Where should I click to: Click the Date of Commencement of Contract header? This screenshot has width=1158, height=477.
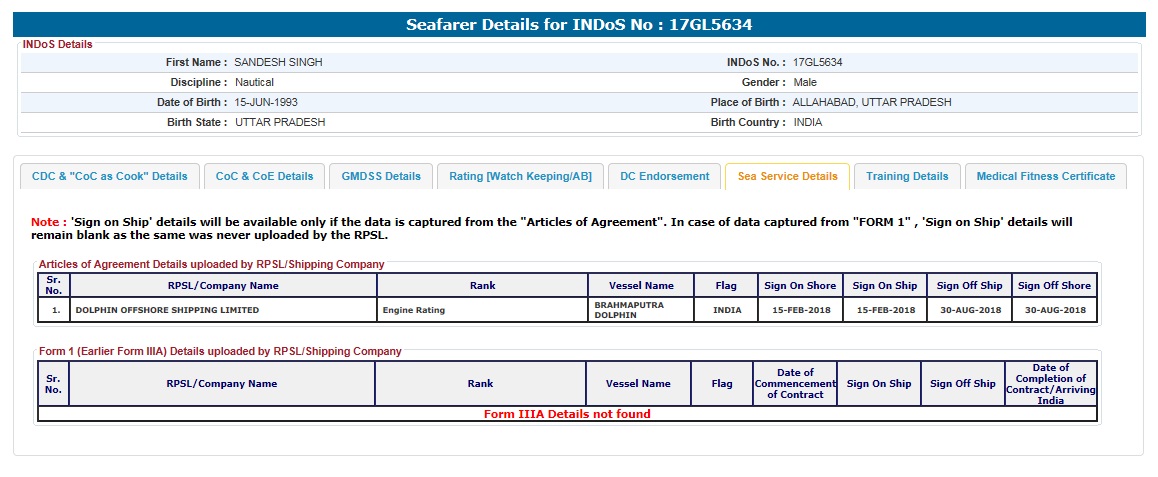[795, 384]
